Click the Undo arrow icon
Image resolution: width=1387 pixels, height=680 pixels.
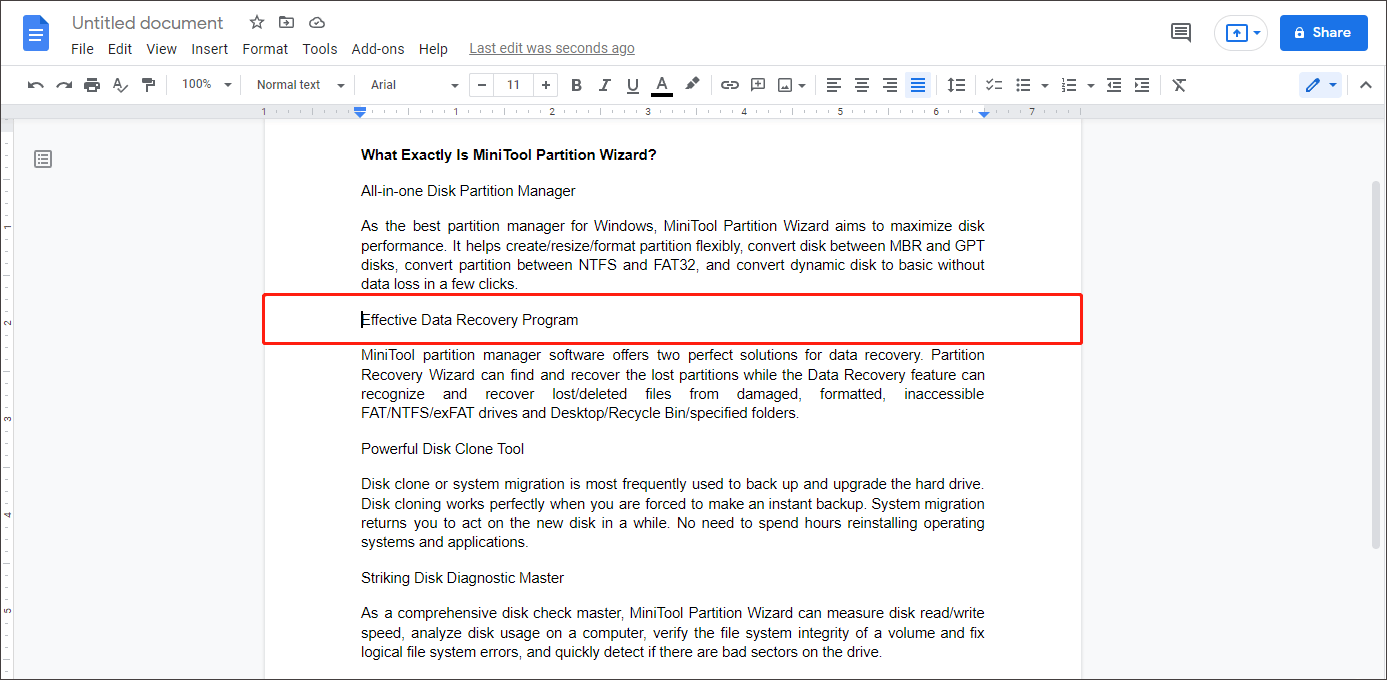[36, 85]
